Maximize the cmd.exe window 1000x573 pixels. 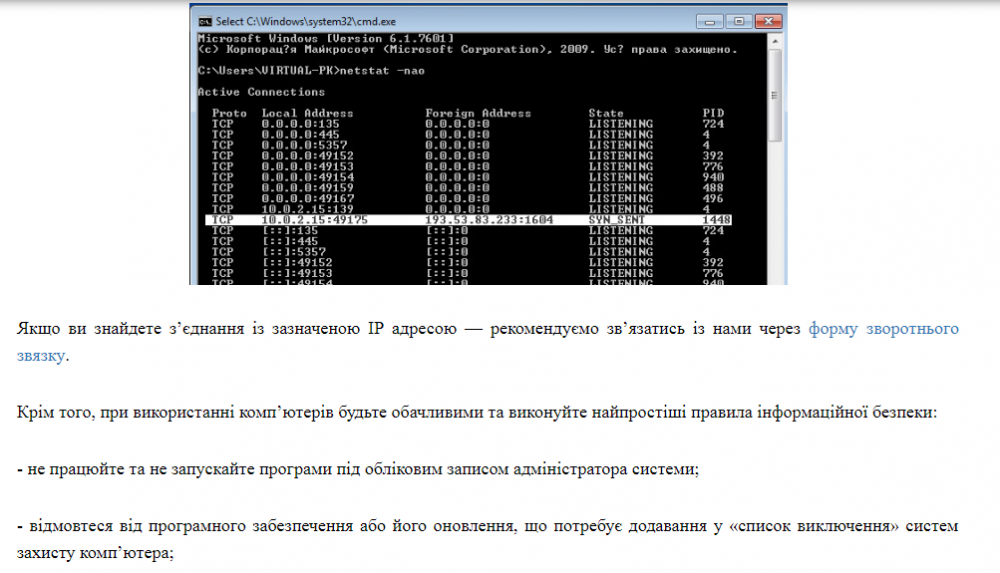[739, 21]
